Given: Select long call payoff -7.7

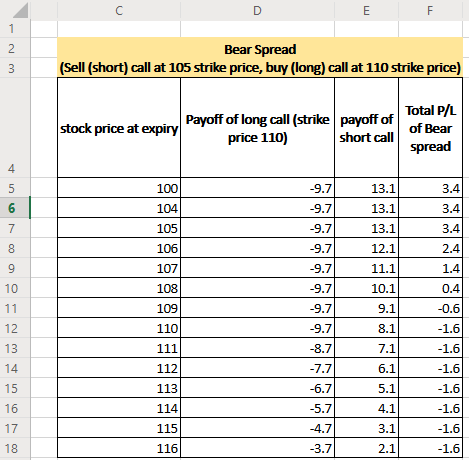Looking at the screenshot, I should 257,368.
